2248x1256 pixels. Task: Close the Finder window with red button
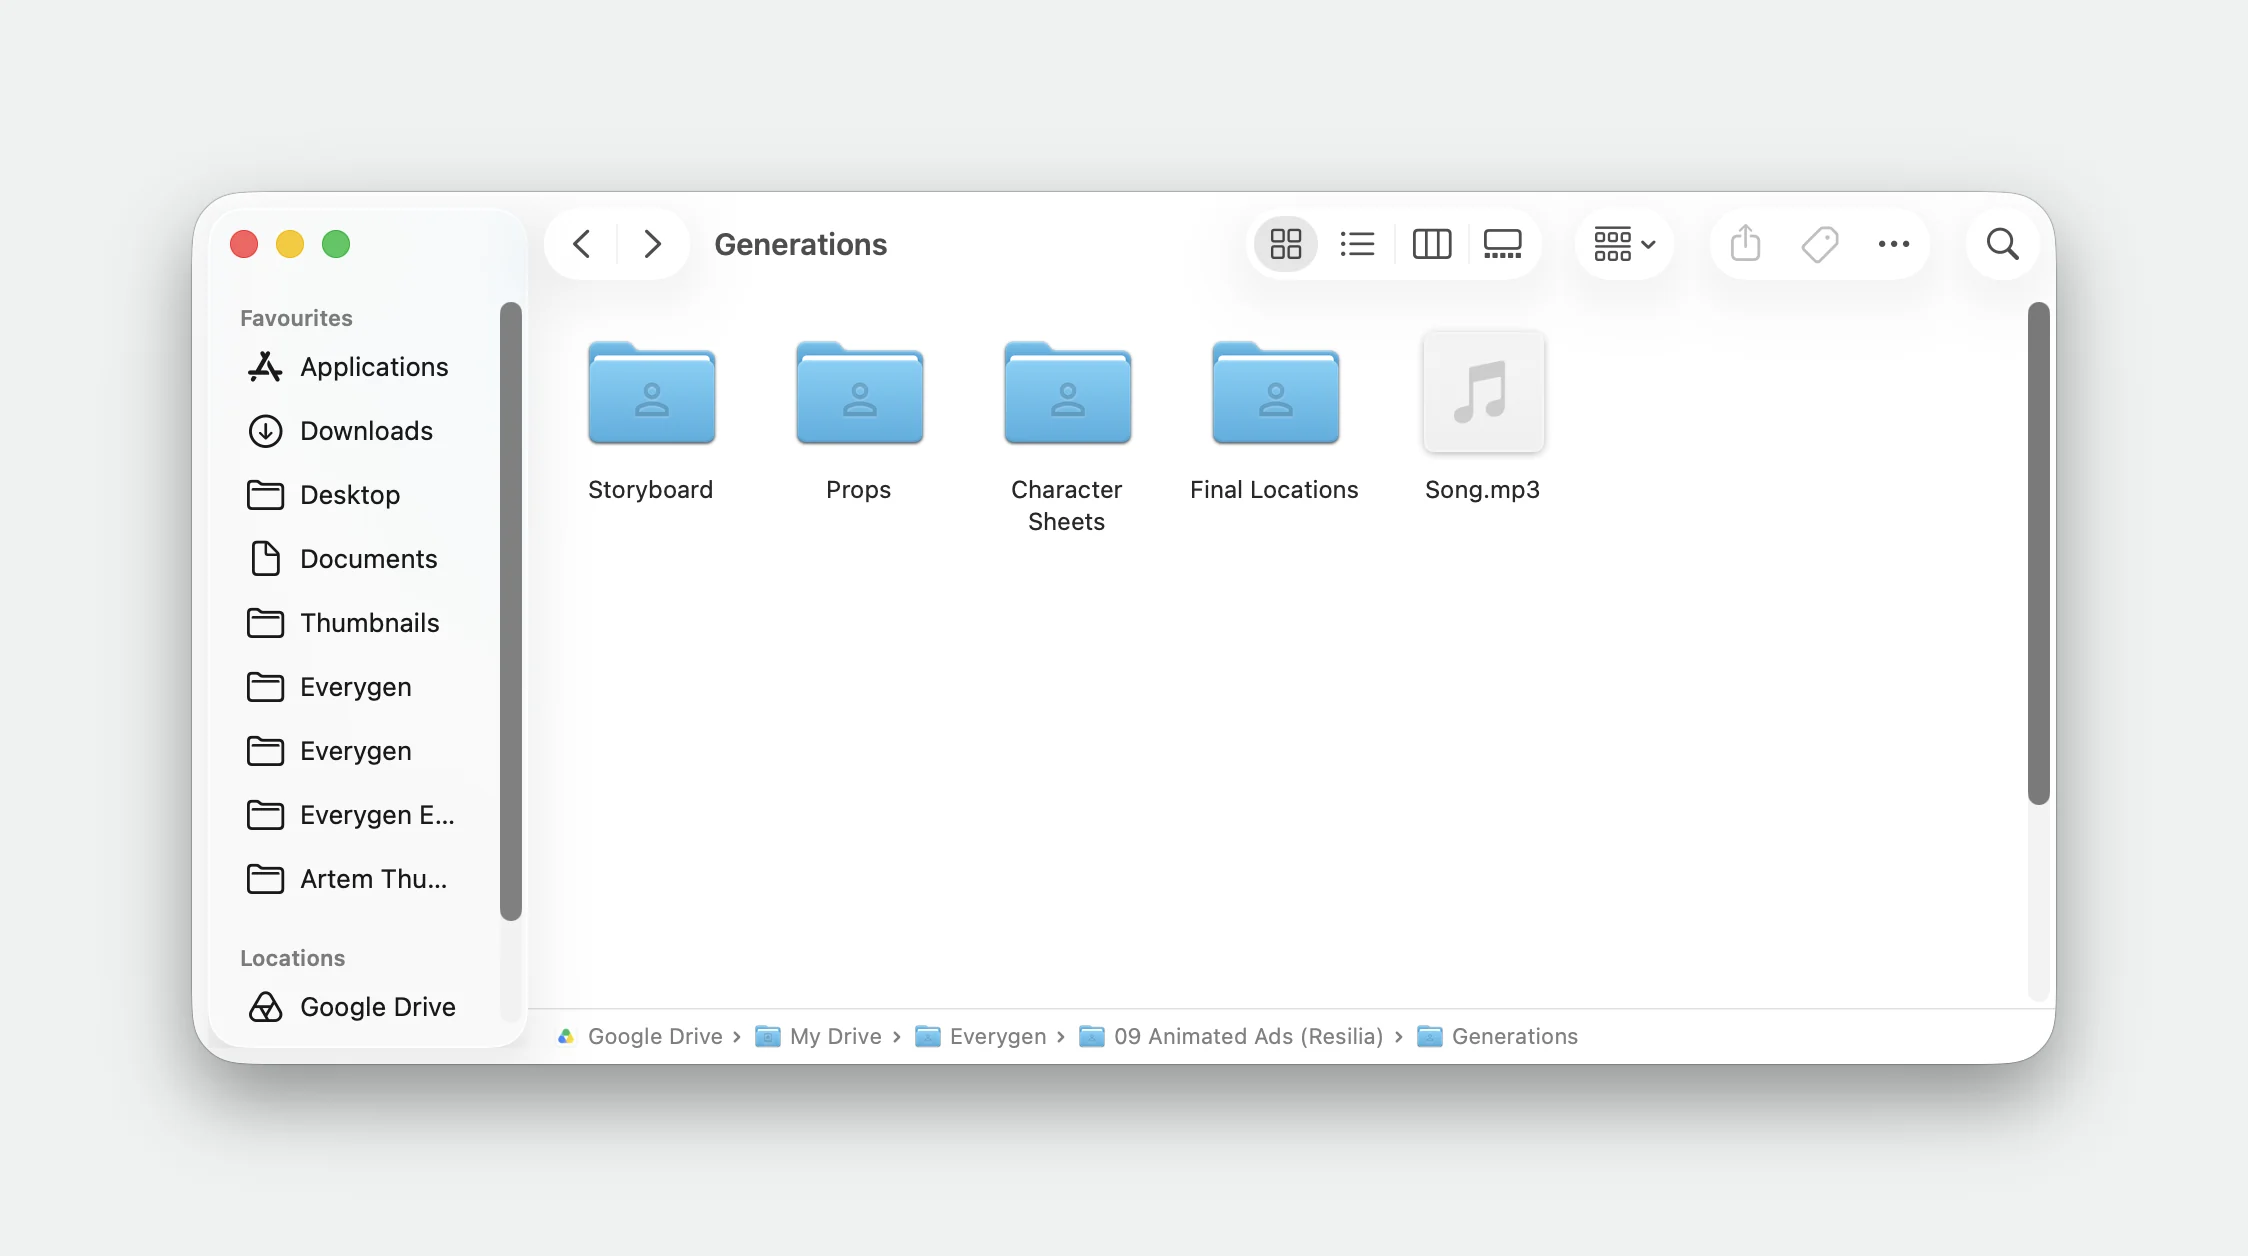[244, 244]
